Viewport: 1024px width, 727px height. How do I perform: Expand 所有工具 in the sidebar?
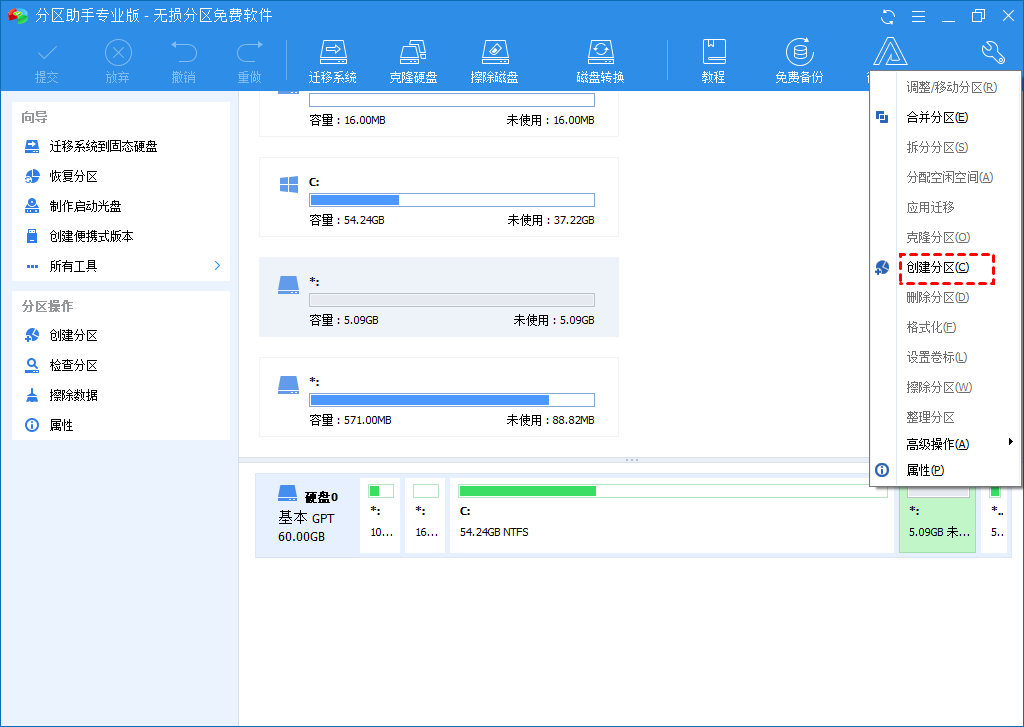[x=121, y=267]
